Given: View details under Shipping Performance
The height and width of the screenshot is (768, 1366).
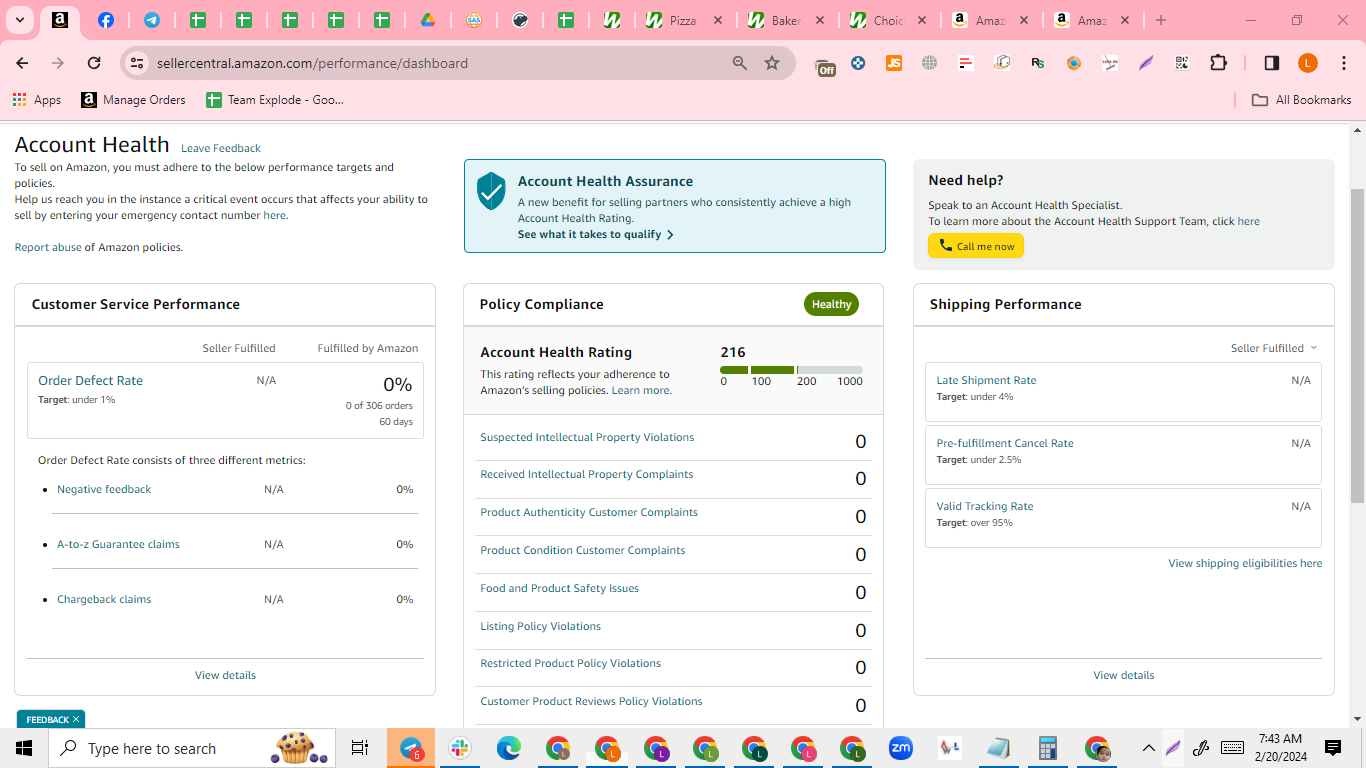Looking at the screenshot, I should pos(1124,675).
